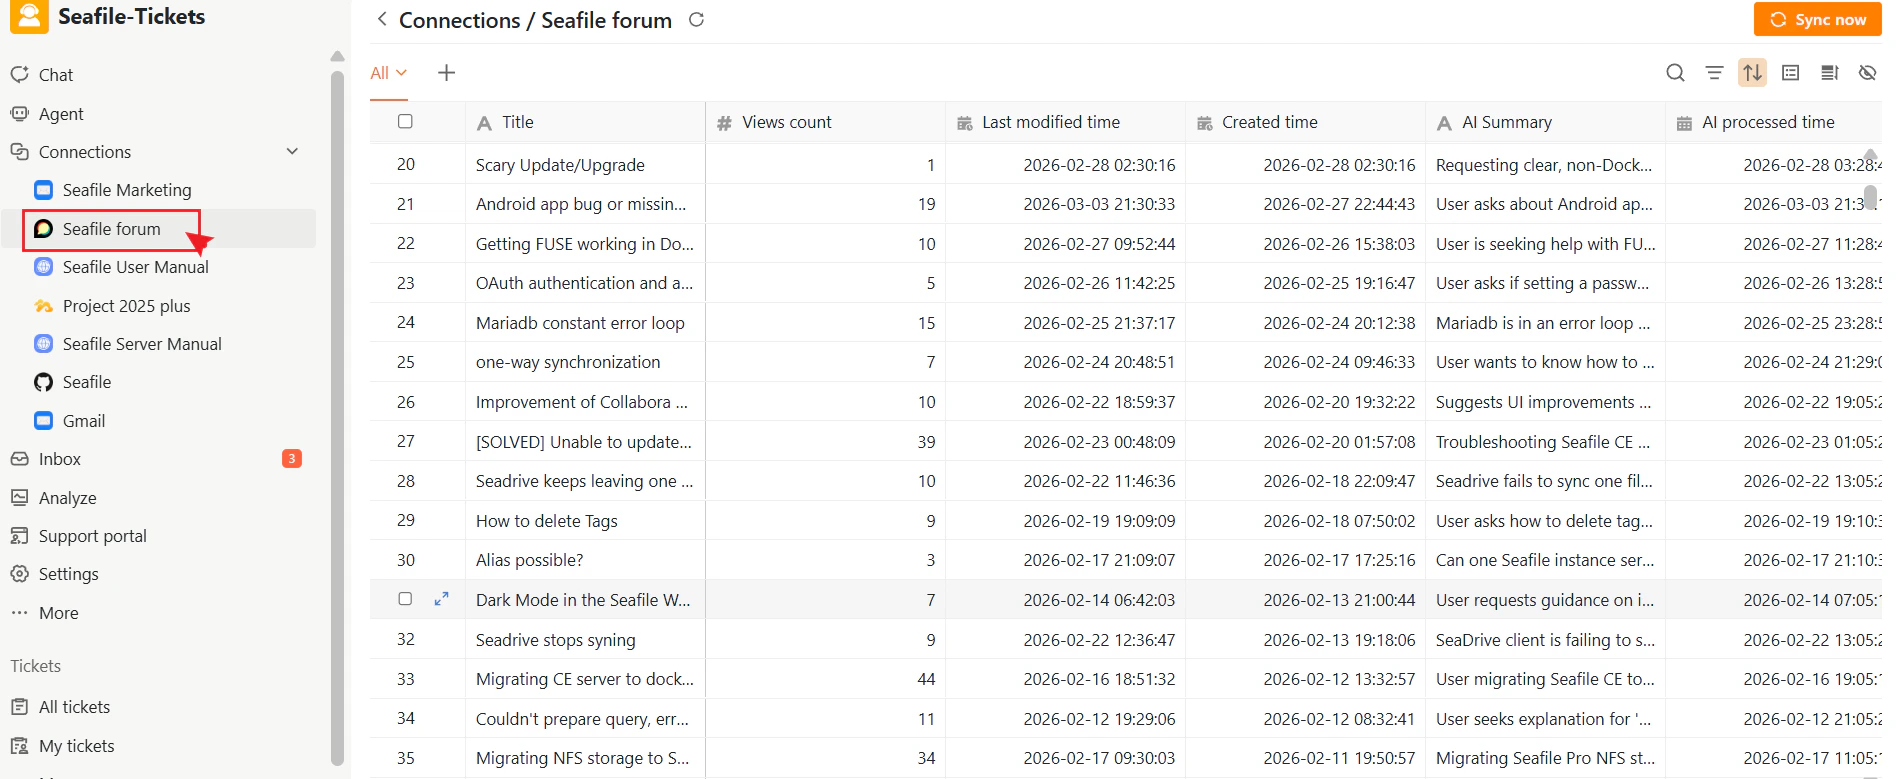Screen dimensions: 1898x779
Task: Click the AI processed time column header
Action: [x=1774, y=122]
